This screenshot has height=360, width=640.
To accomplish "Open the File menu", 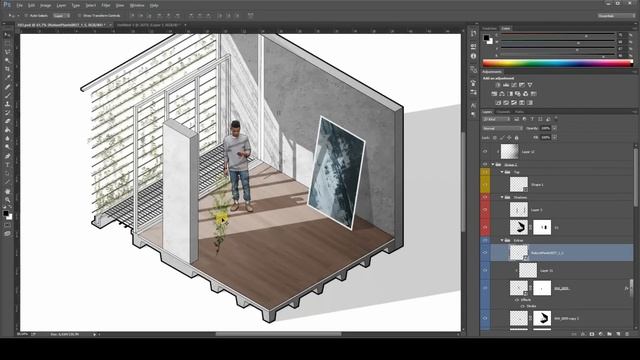I will tap(20, 6).
